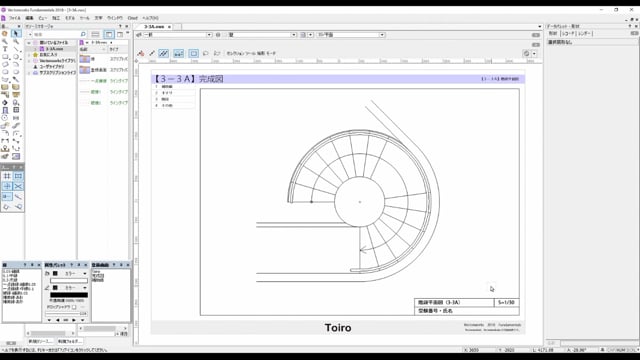Toggle the Drop Shadow checkbox

tap(74, 307)
